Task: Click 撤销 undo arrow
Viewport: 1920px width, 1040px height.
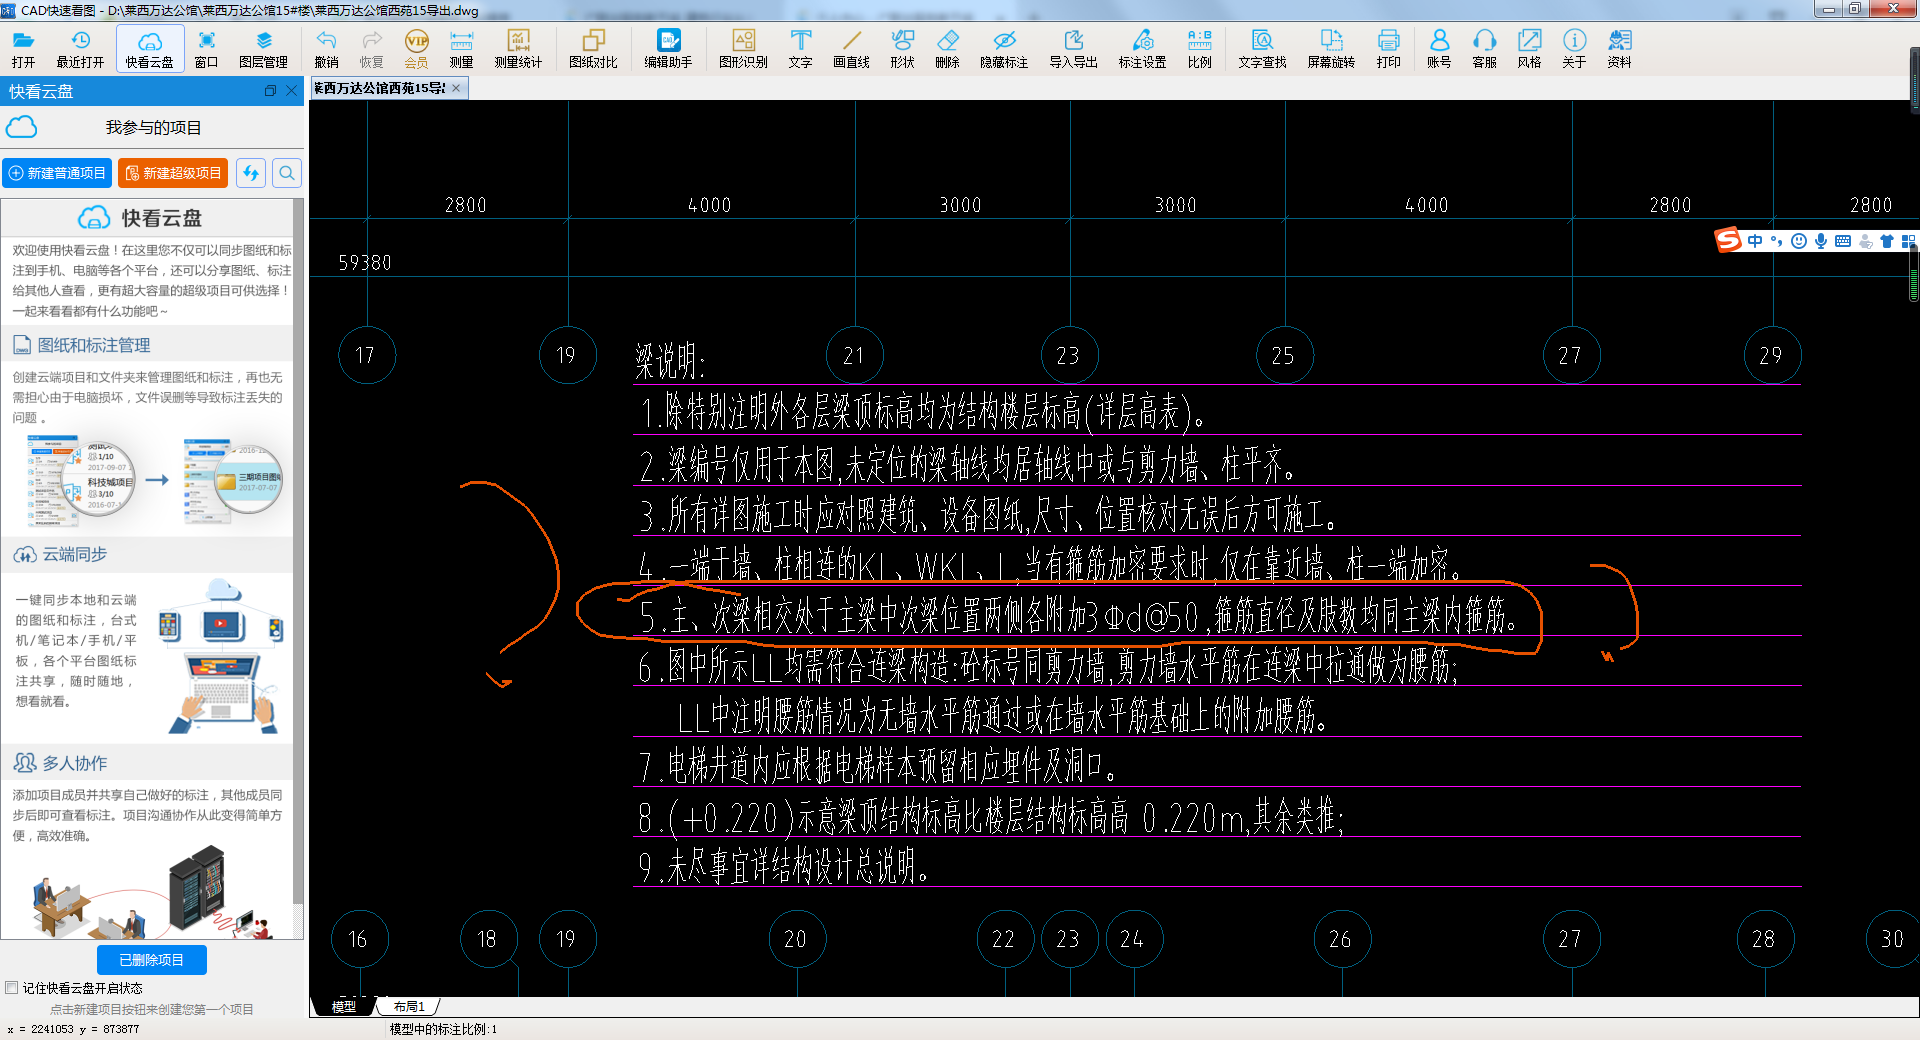Action: pyautogui.click(x=326, y=48)
